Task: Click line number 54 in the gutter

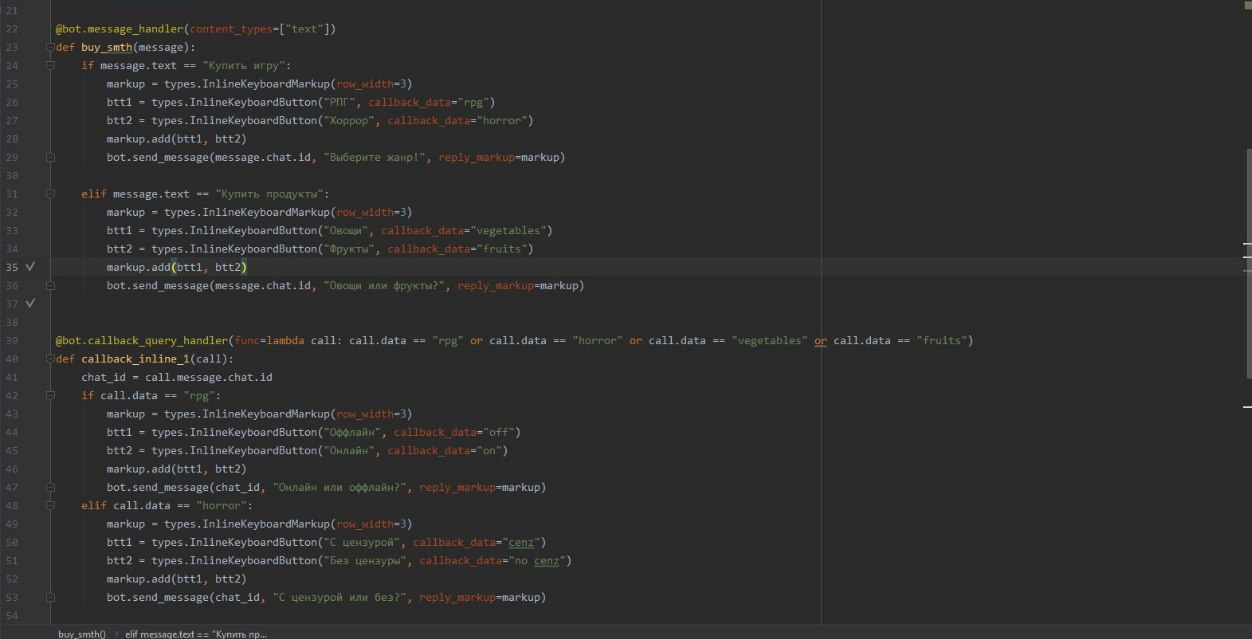Action: 12,615
